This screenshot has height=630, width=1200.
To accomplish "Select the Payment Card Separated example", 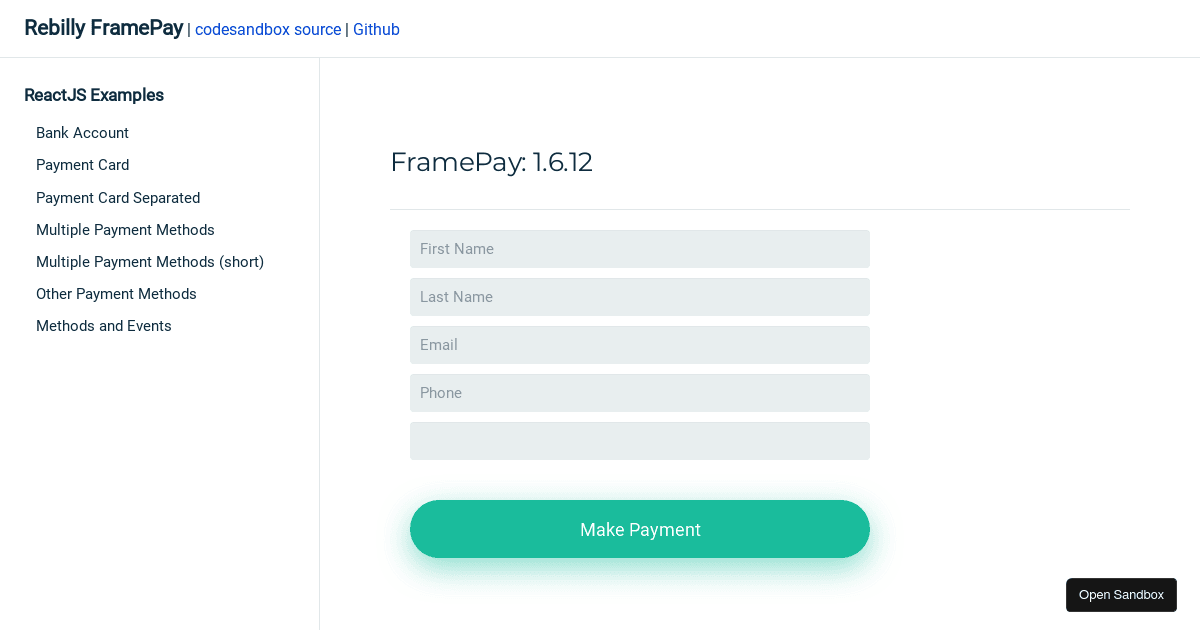I will pyautogui.click(x=118, y=198).
